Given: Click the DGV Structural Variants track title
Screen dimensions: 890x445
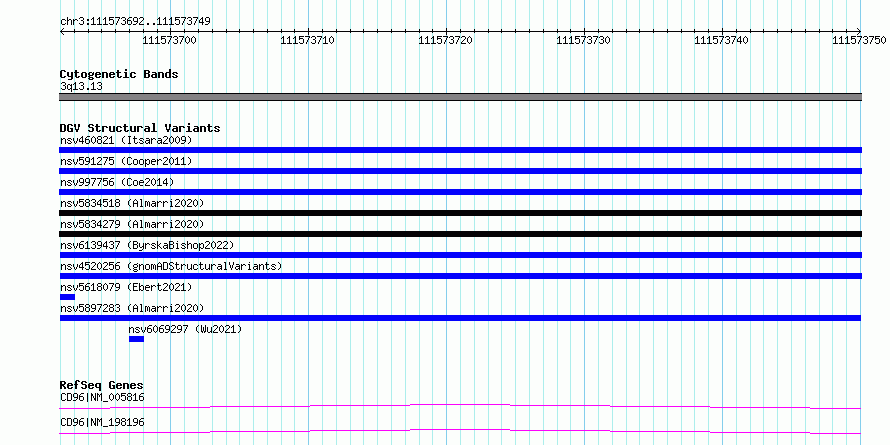Looking at the screenshot, I should [x=140, y=128].
